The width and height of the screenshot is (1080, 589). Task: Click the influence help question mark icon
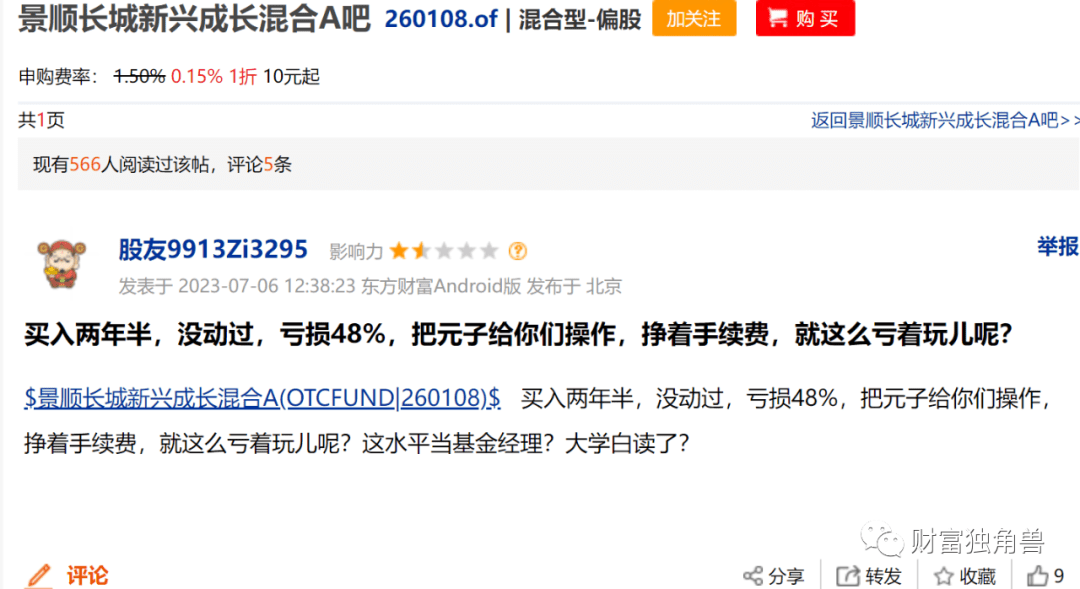click(x=517, y=251)
